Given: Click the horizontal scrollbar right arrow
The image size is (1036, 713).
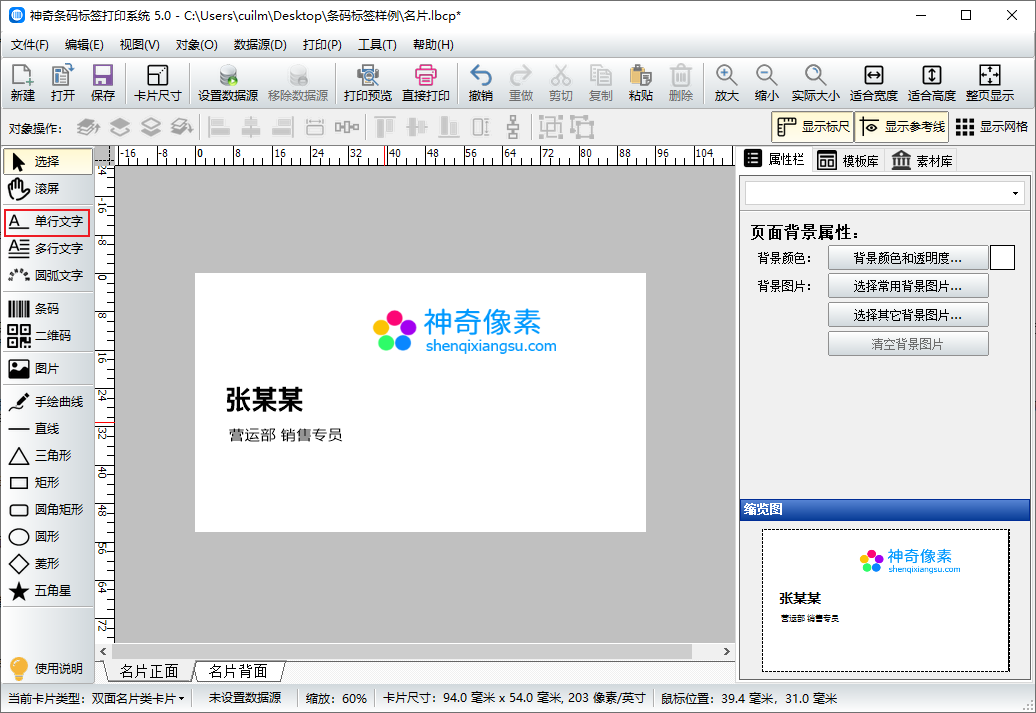Looking at the screenshot, I should click(726, 652).
